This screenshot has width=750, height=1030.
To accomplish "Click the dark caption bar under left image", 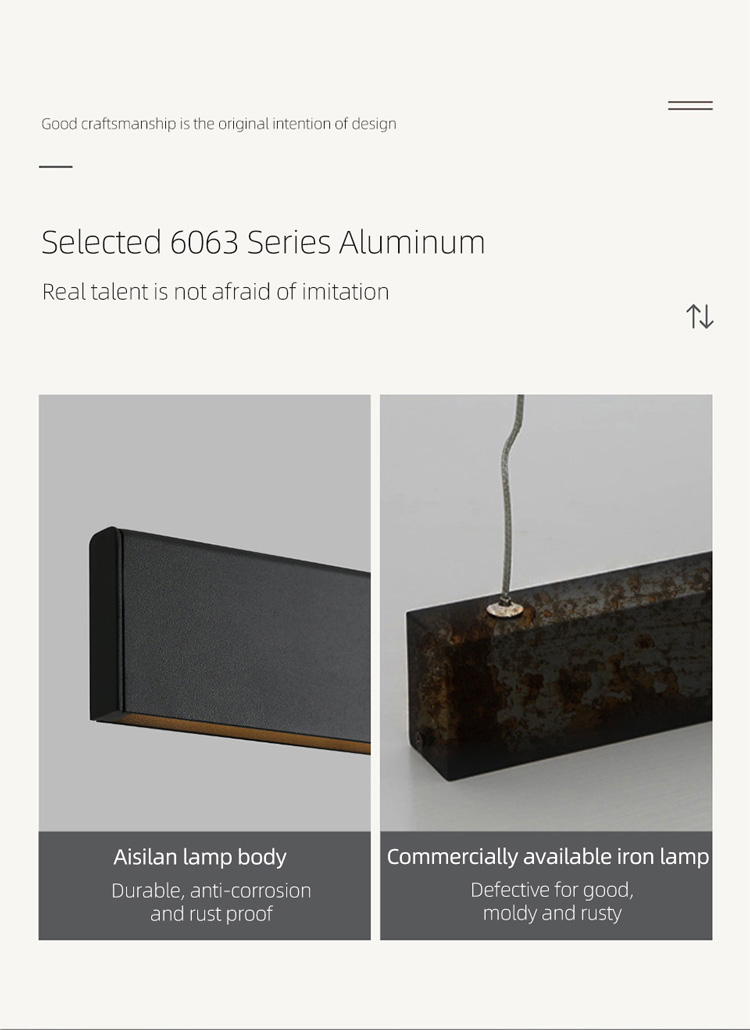I will [x=204, y=885].
